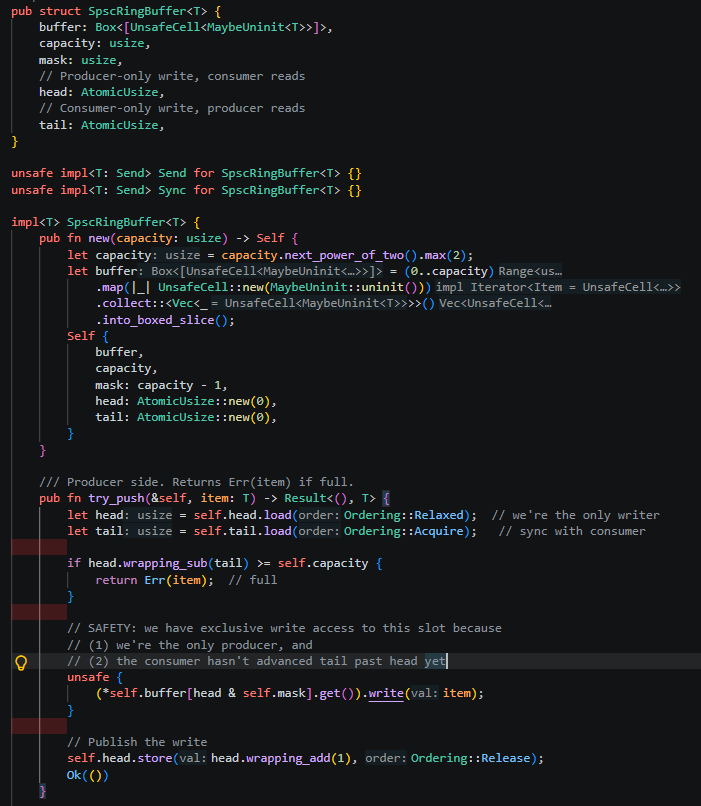
Task: Click 'return Err(item);' statement
Action: point(154,580)
